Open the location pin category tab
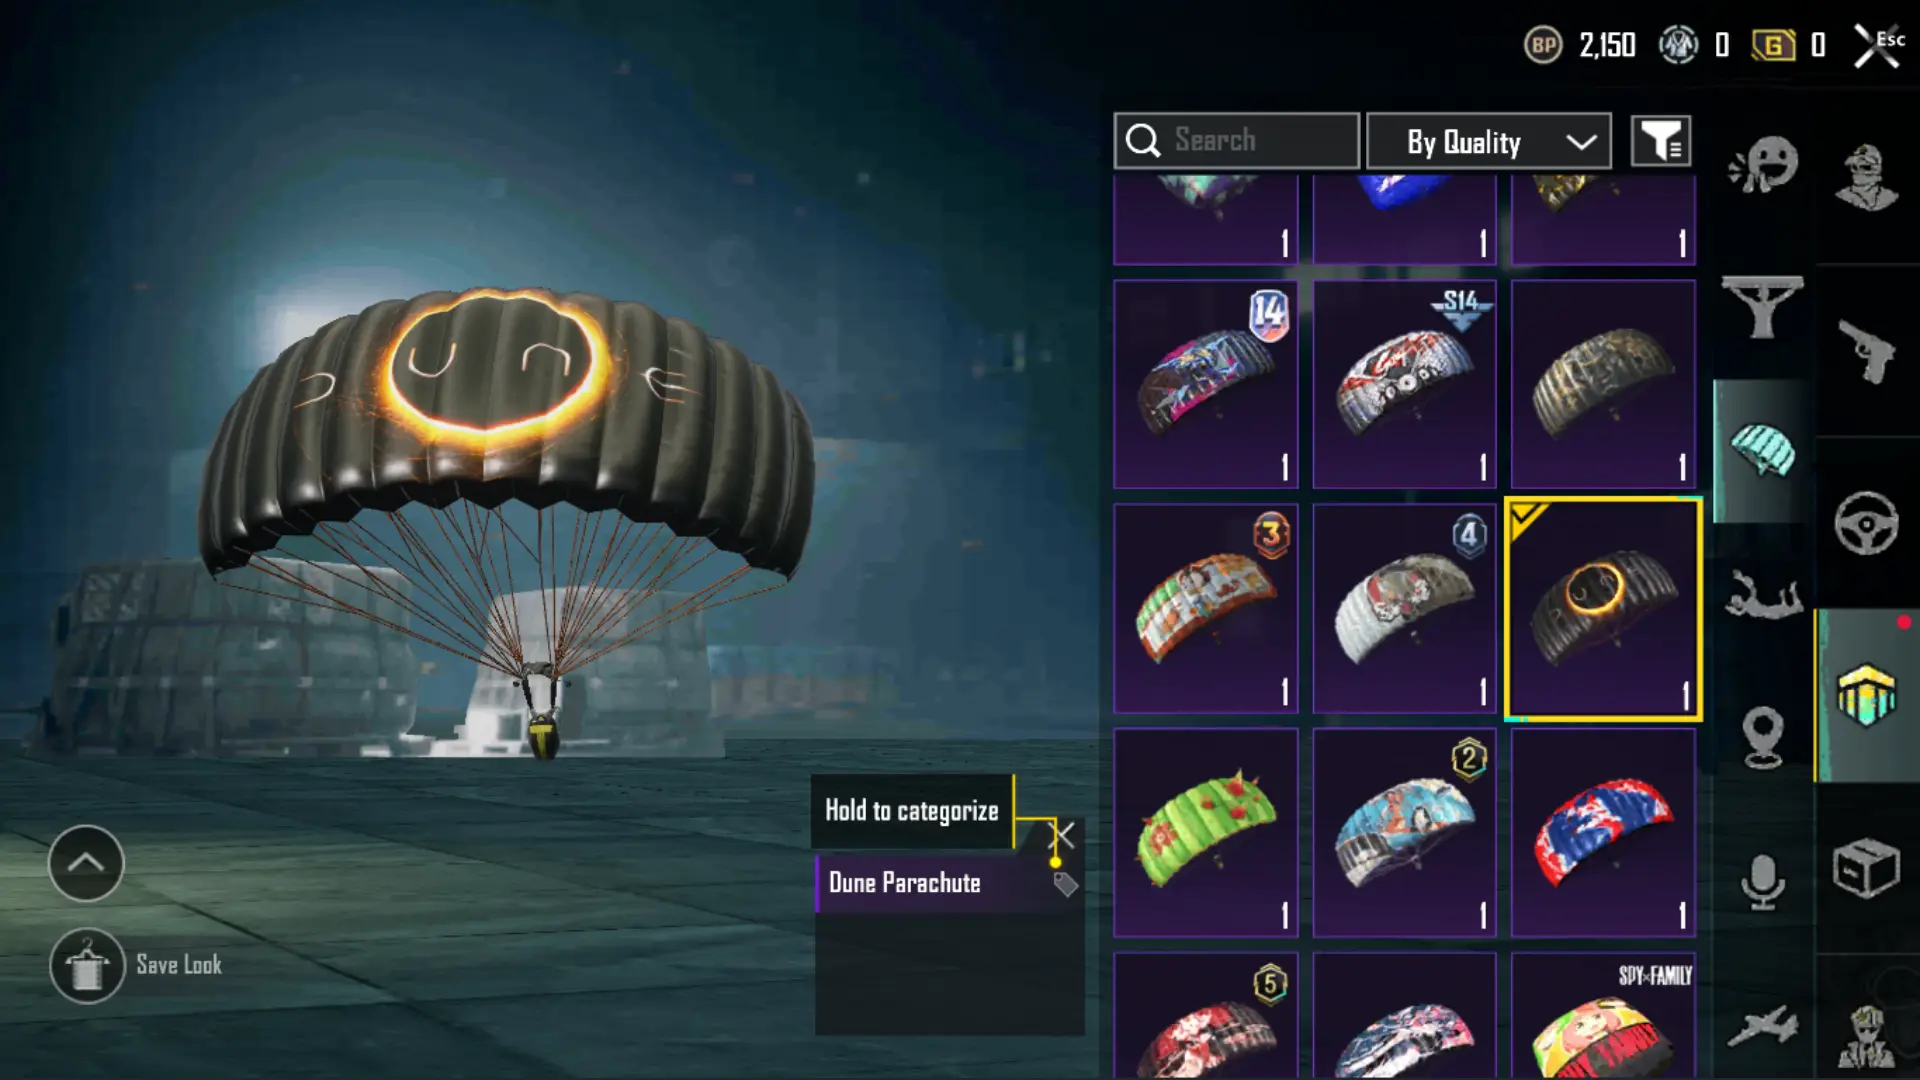This screenshot has width=1920, height=1080. coord(1763,738)
